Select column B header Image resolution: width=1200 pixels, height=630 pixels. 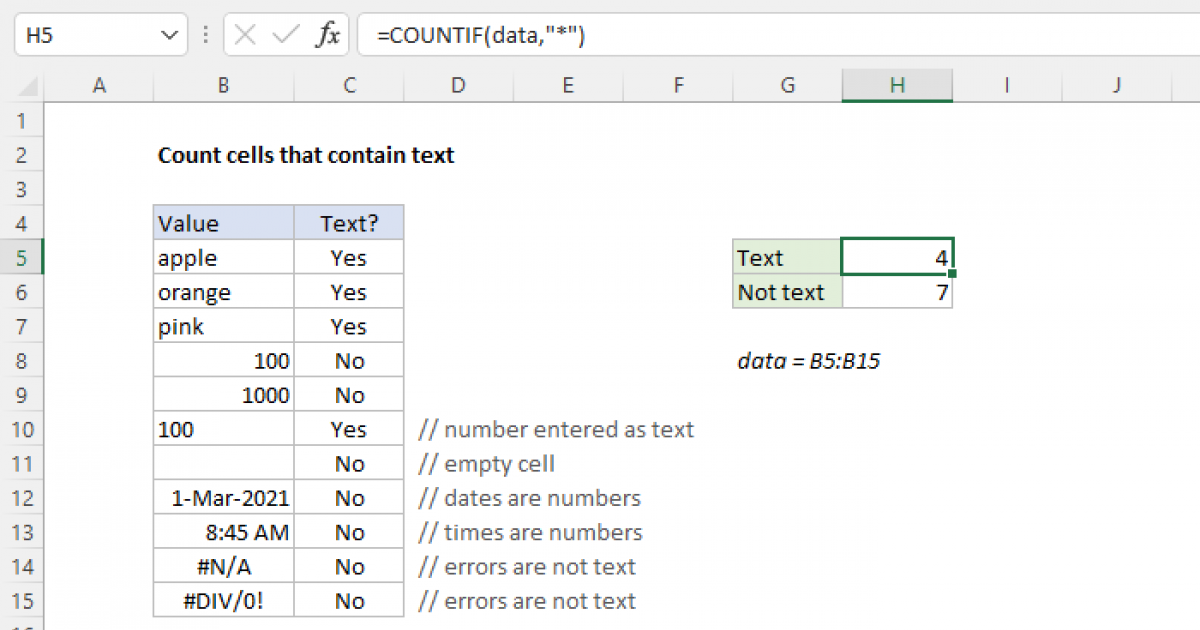click(x=223, y=86)
